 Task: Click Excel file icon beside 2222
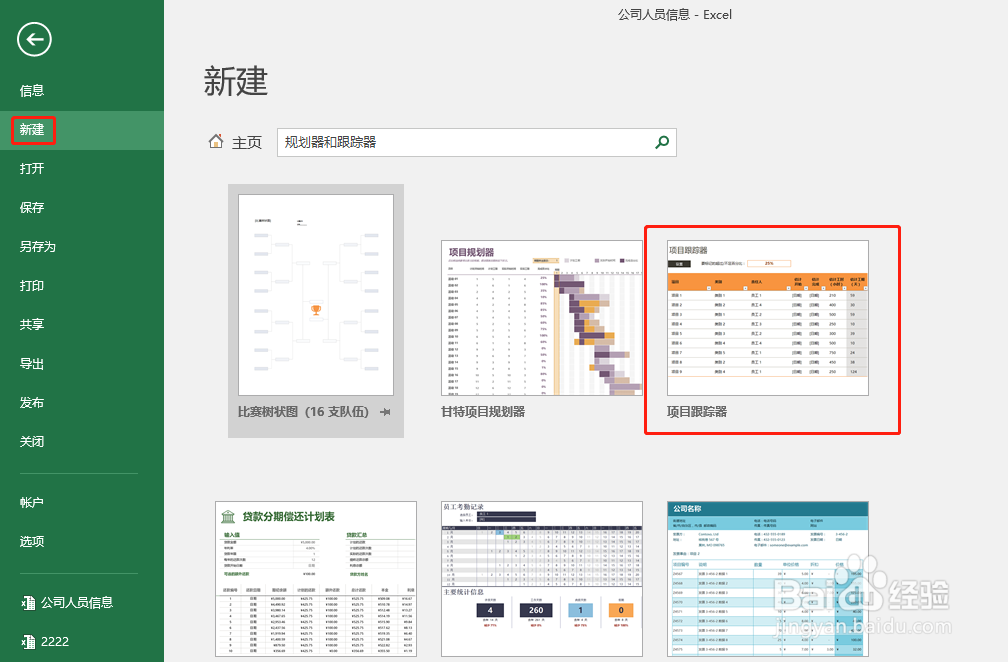[x=28, y=641]
